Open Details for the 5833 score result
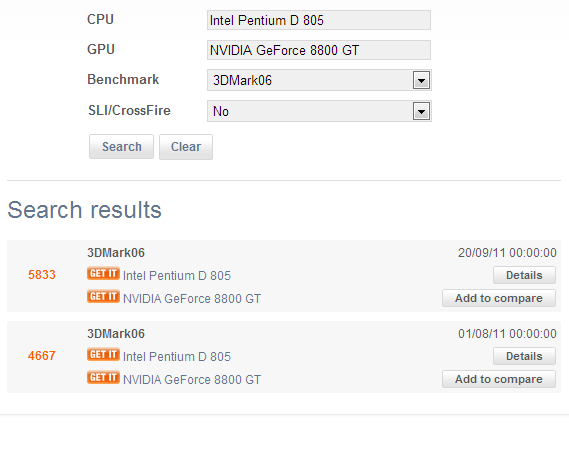The width and height of the screenshot is (569, 466). (x=524, y=275)
